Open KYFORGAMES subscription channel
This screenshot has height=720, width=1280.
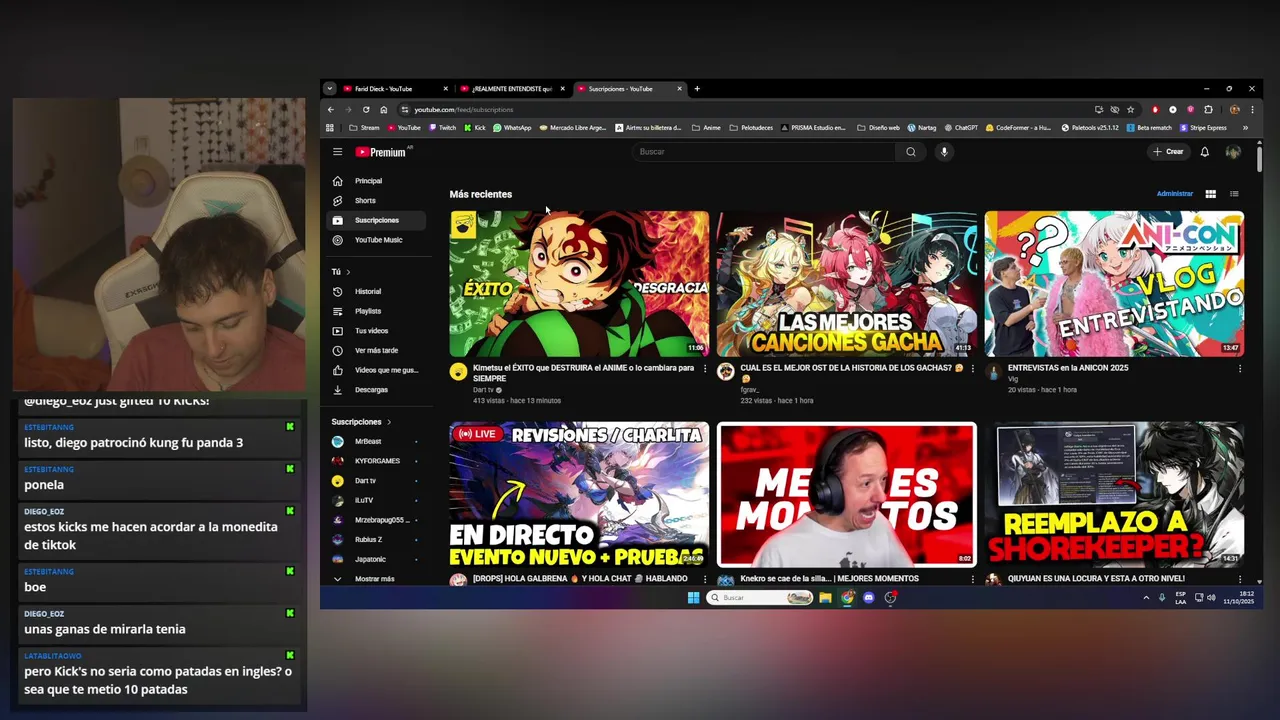click(x=377, y=461)
